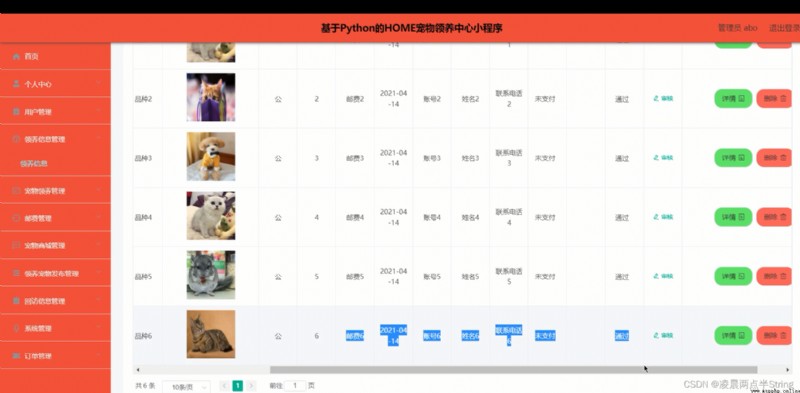Image resolution: width=800 pixels, height=393 pixels.
Task: Click the 审核 edit icon for 品种4 row
Action: pos(656,217)
